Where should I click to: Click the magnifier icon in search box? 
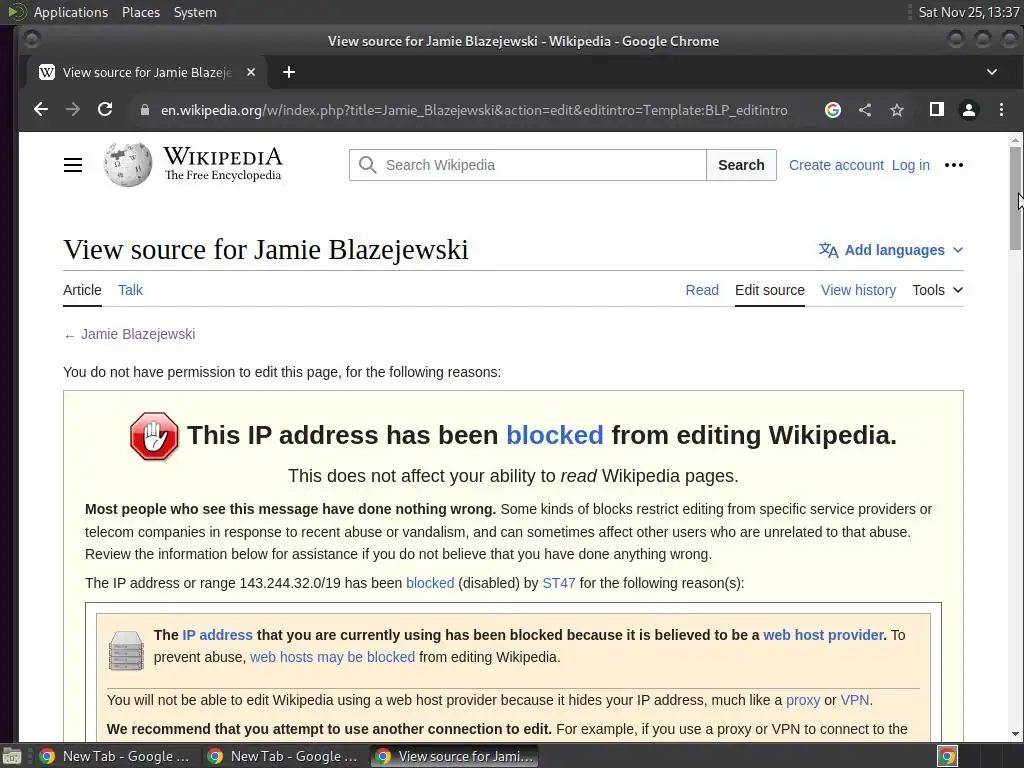click(368, 165)
